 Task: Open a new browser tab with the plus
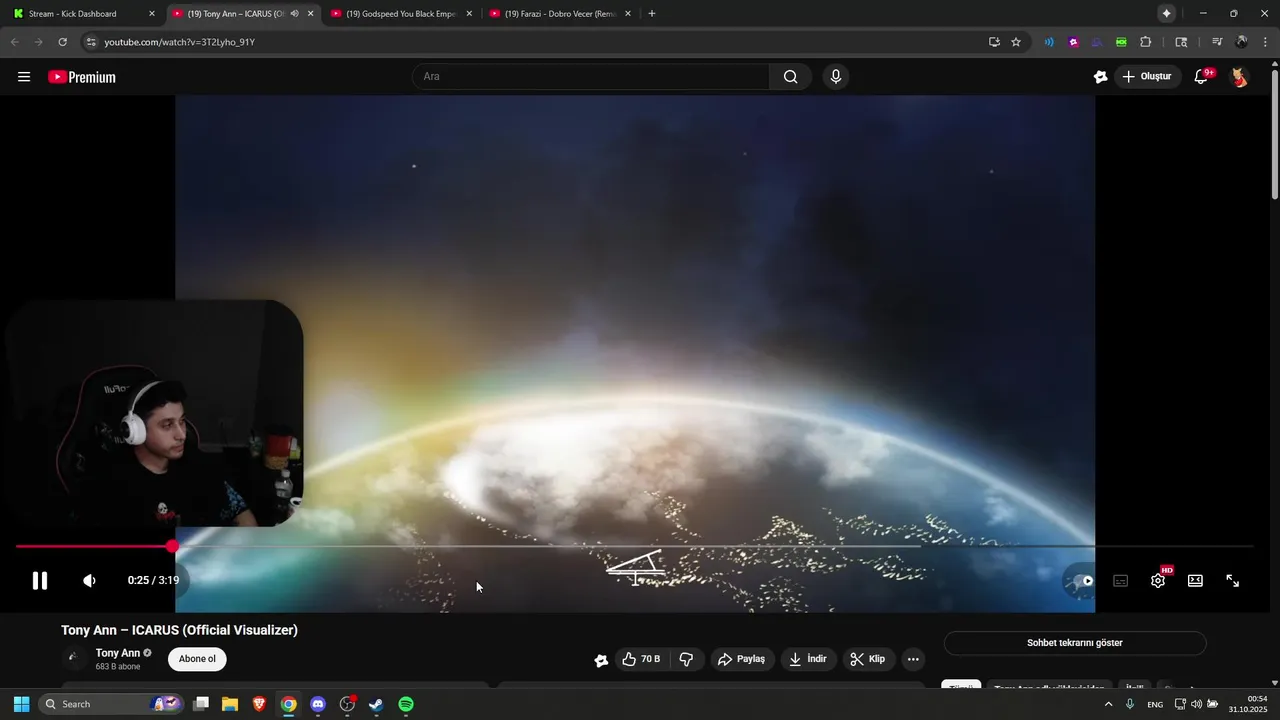click(652, 14)
